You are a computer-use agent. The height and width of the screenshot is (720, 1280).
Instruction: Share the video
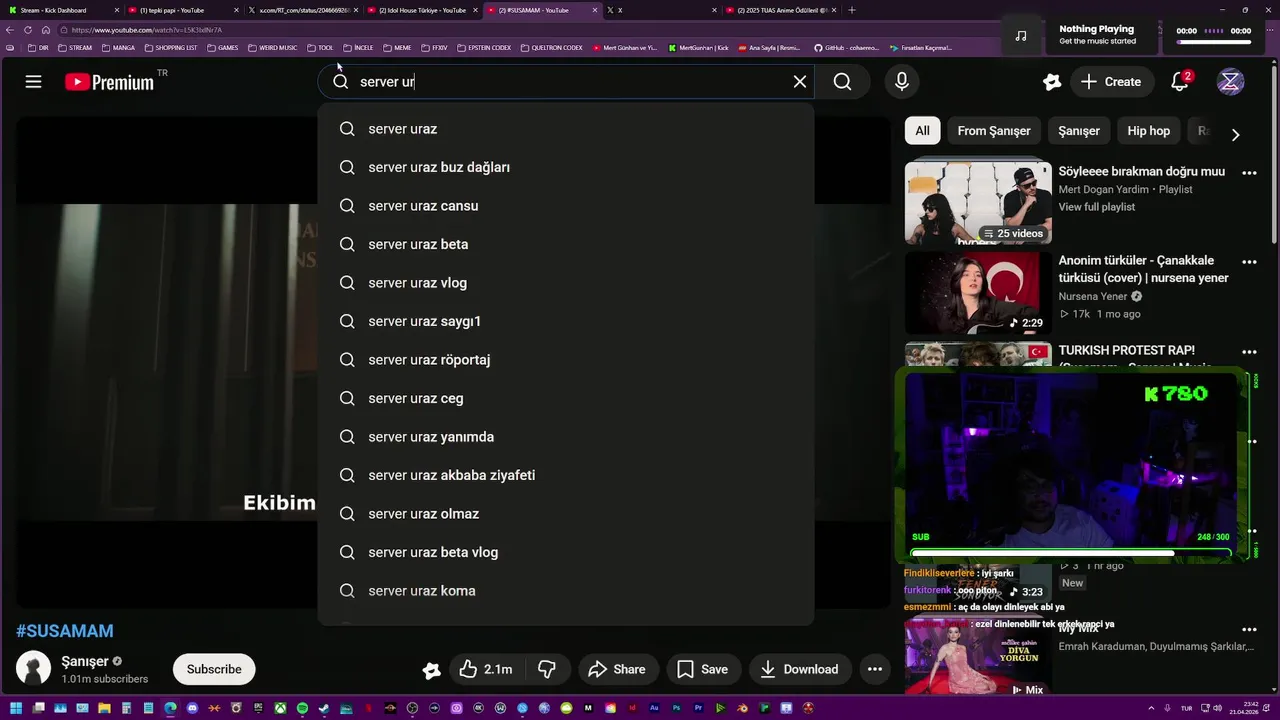(617, 669)
